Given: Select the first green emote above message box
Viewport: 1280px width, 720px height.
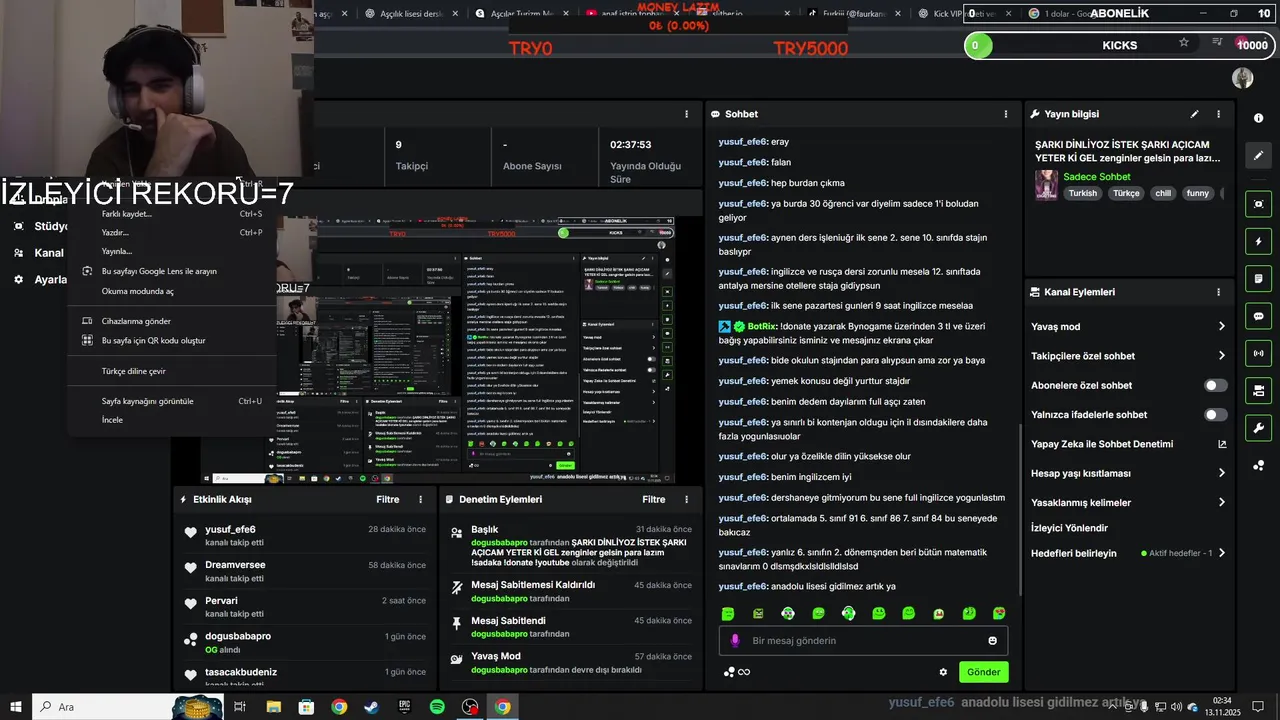Looking at the screenshot, I should pos(728,613).
